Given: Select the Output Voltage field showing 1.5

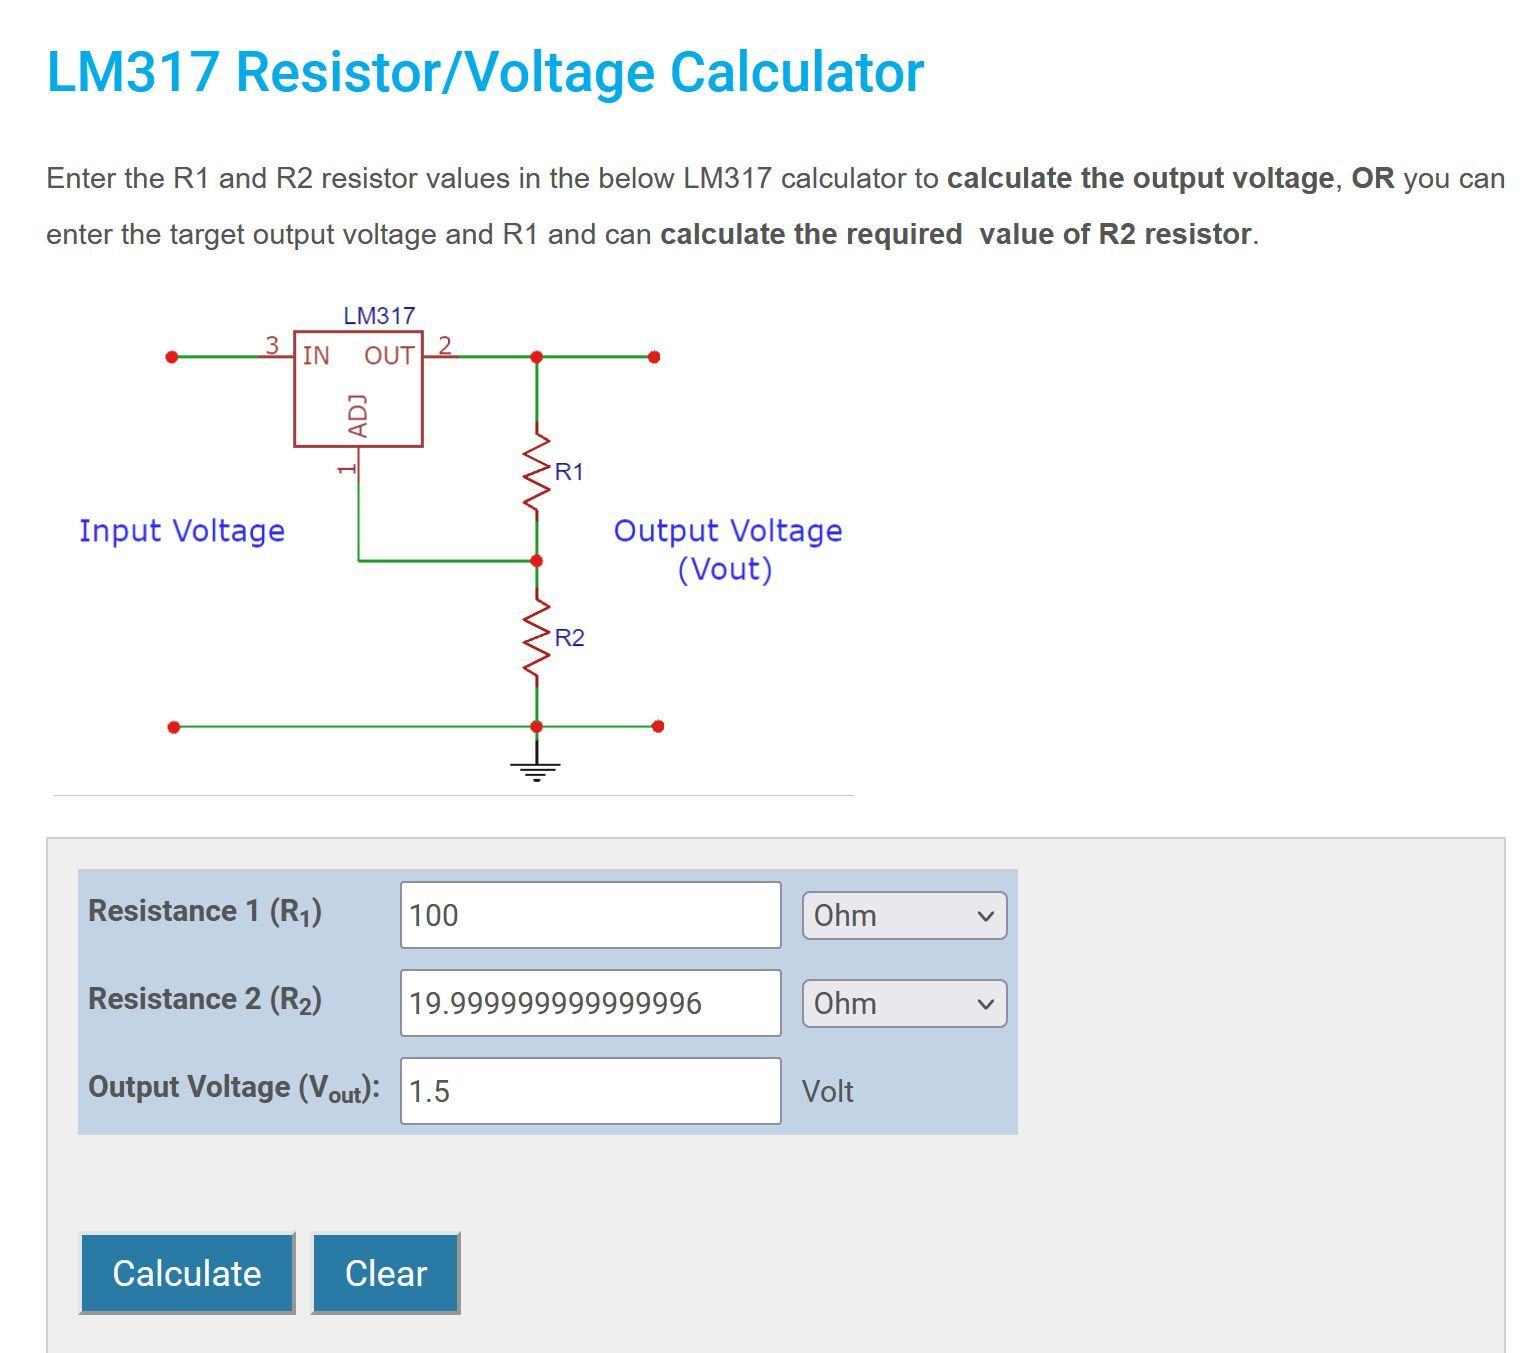Looking at the screenshot, I should (590, 1091).
